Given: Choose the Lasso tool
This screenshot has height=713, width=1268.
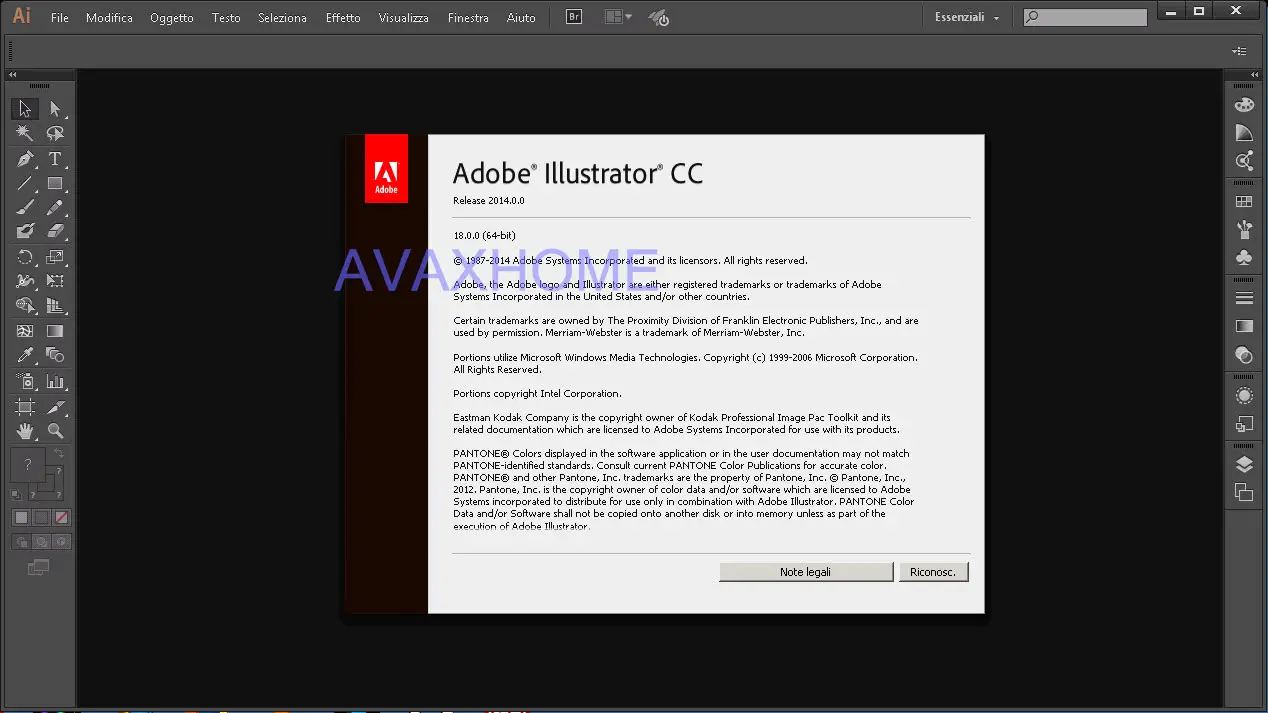Looking at the screenshot, I should click(55, 133).
